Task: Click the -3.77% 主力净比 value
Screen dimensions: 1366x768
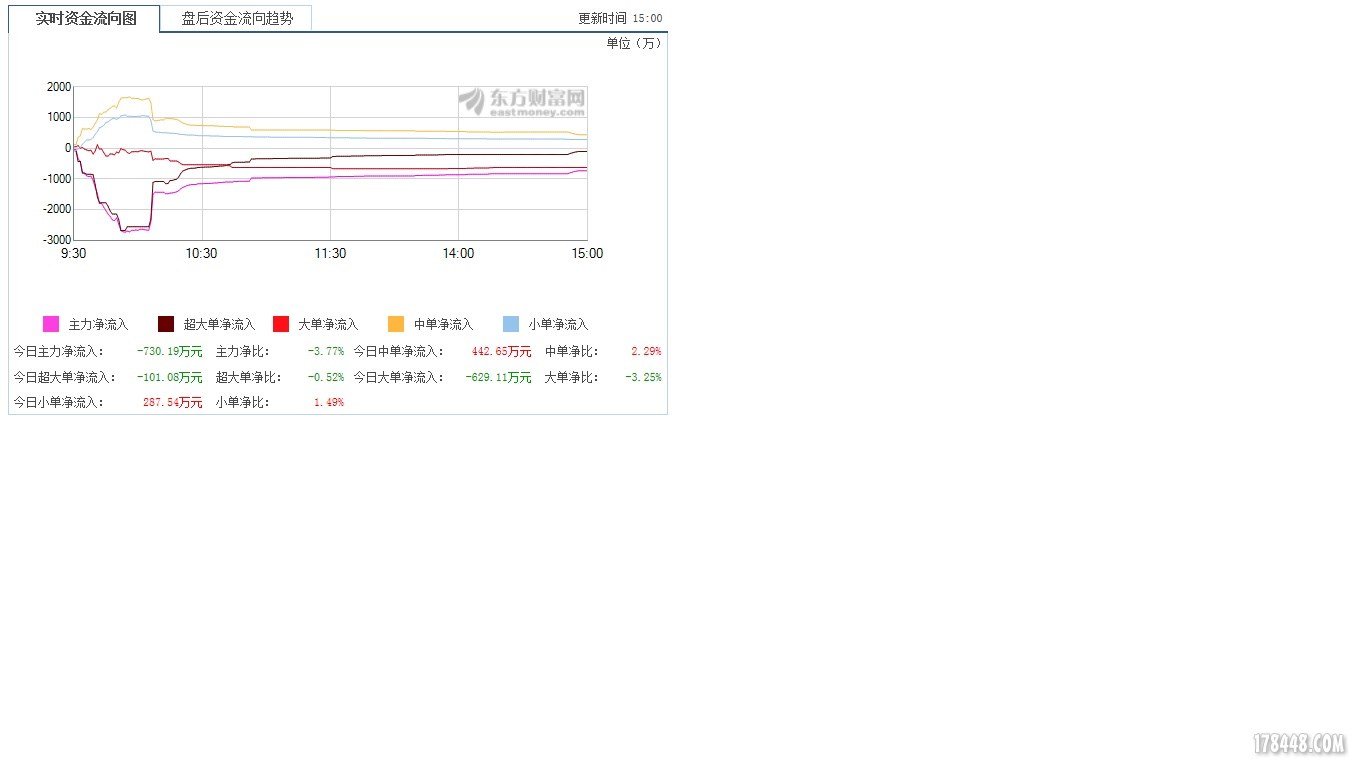Action: click(x=326, y=352)
